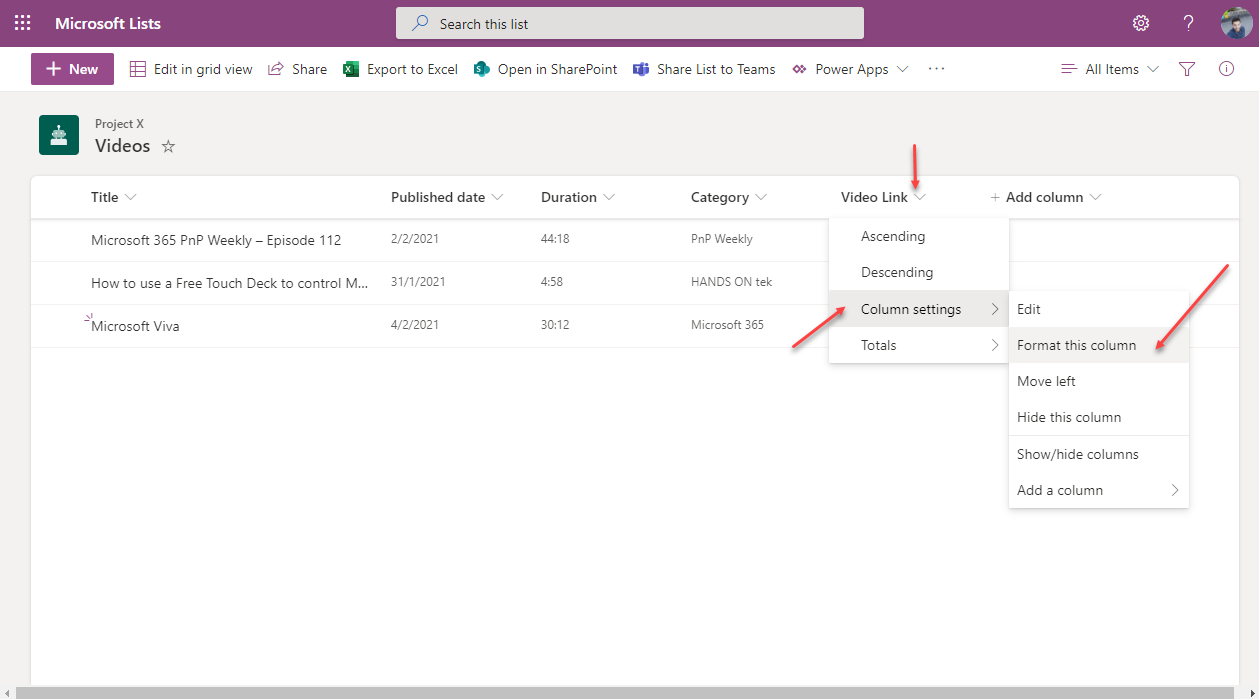Expand the All Items view dropdown
Viewport: 1259px width, 699px height.
(x=1110, y=69)
